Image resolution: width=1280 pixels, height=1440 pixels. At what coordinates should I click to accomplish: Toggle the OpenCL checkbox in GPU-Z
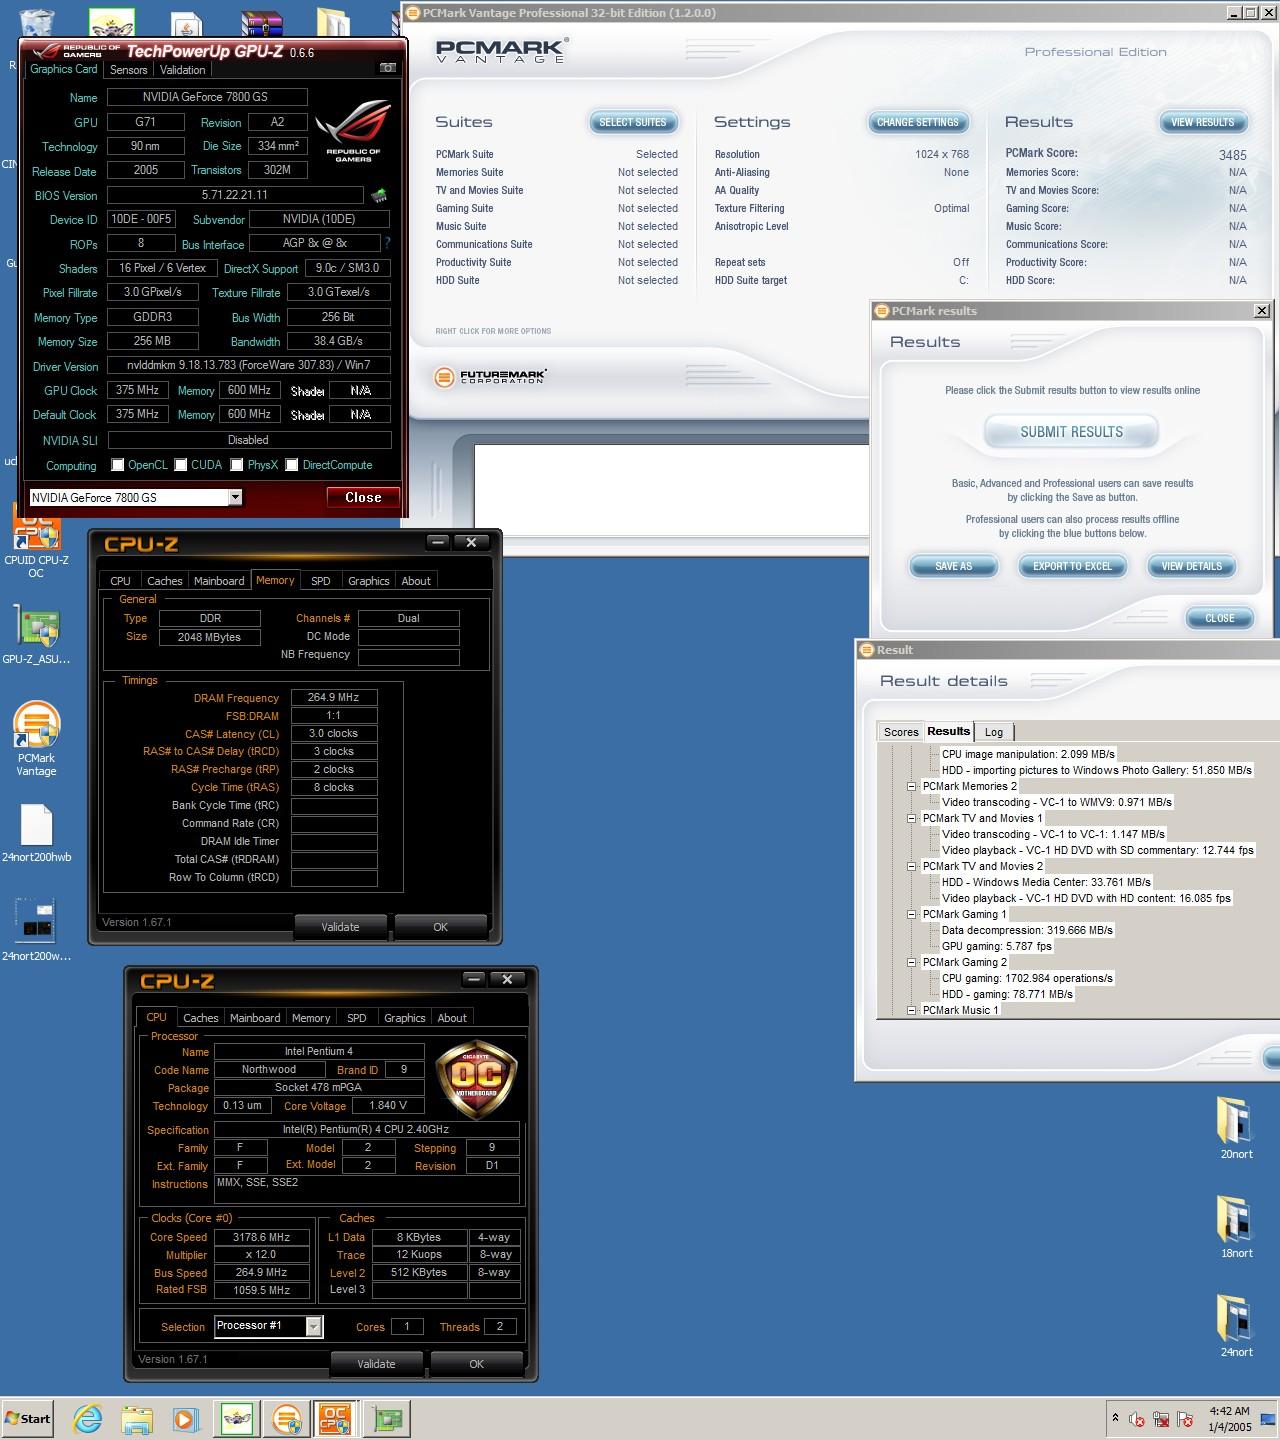[x=118, y=465]
